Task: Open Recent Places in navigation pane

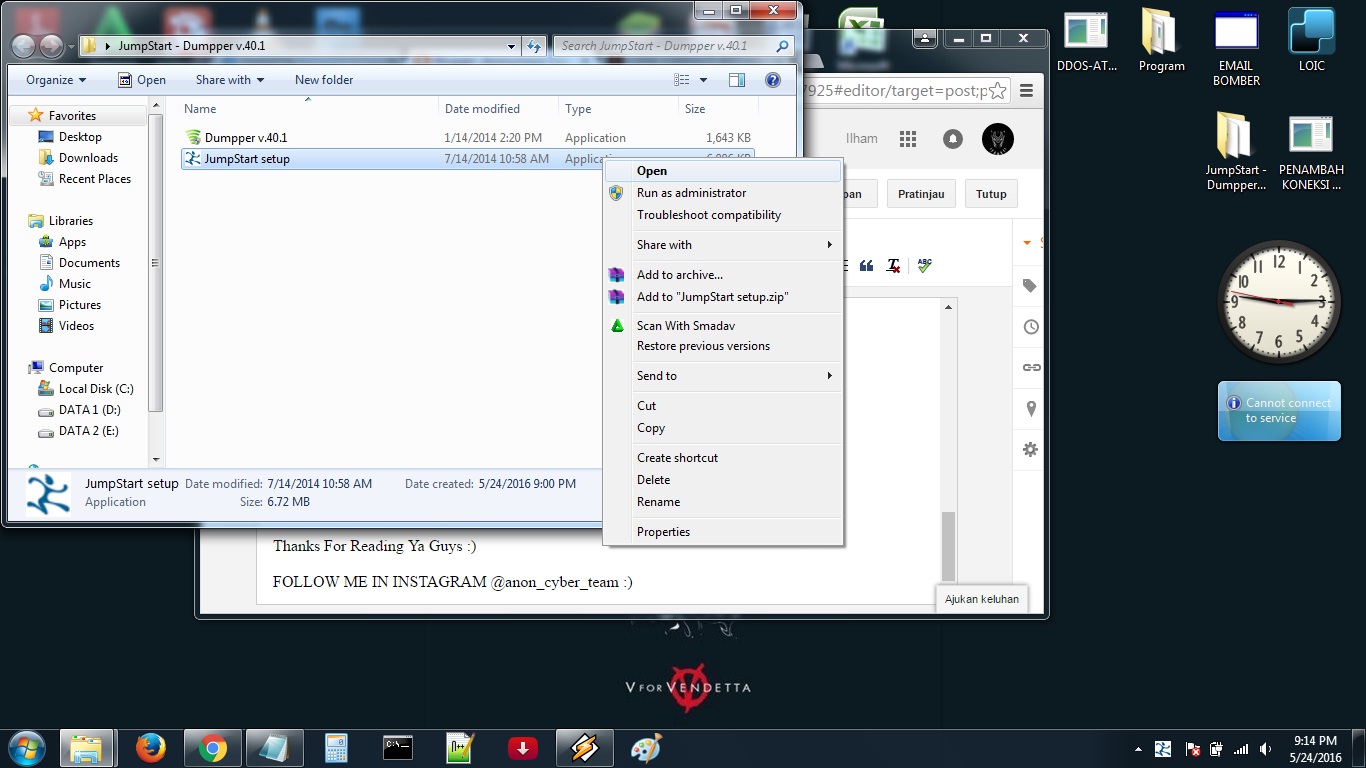Action: click(95, 179)
